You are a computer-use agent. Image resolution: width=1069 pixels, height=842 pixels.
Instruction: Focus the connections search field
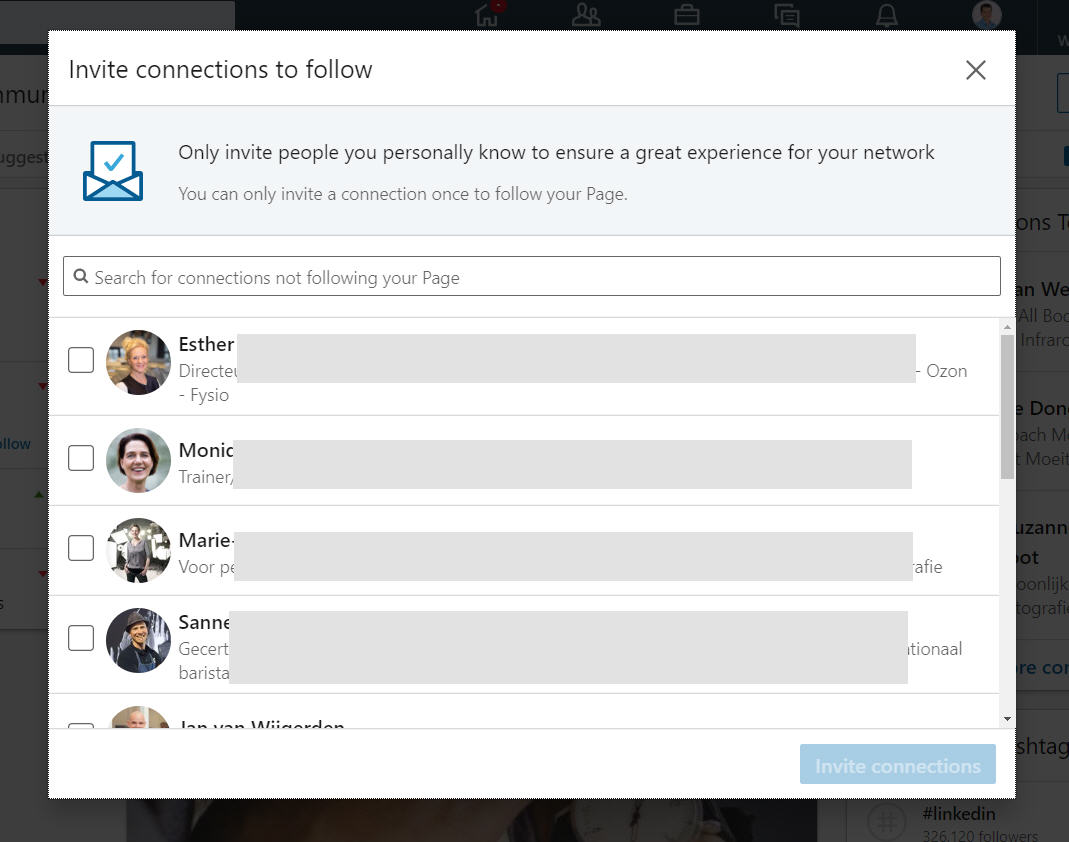tap(532, 276)
